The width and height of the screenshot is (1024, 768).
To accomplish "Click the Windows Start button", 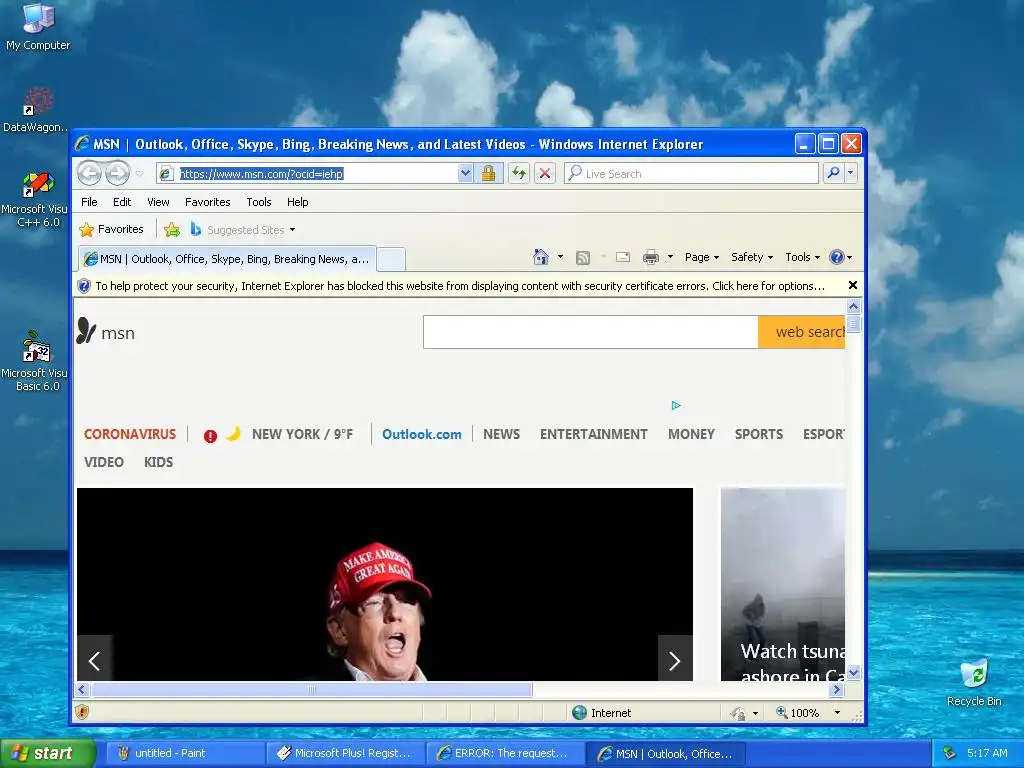I will [46, 753].
